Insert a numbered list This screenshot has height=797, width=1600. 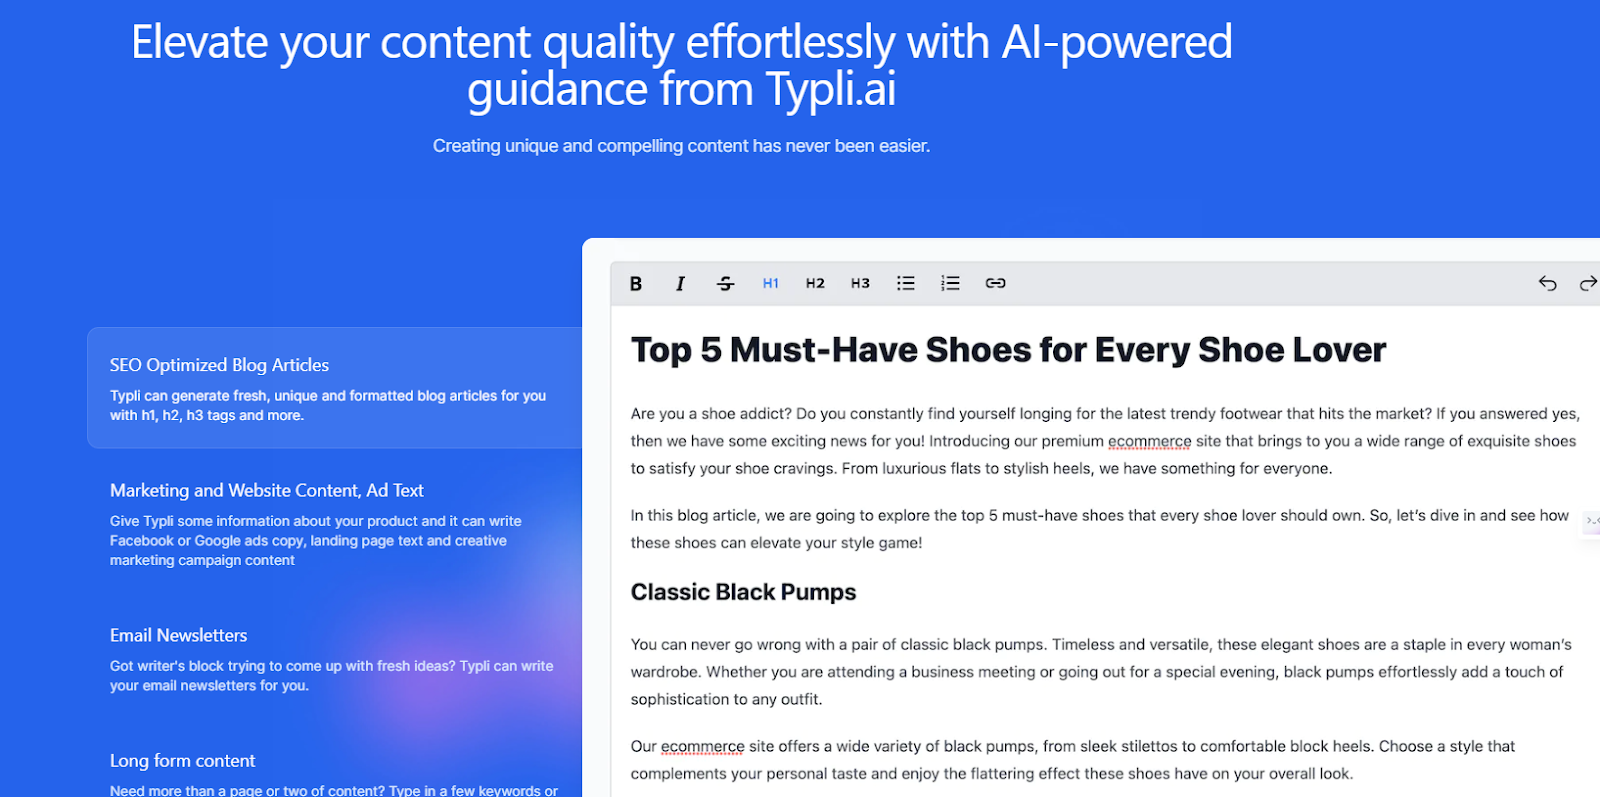[x=951, y=284]
